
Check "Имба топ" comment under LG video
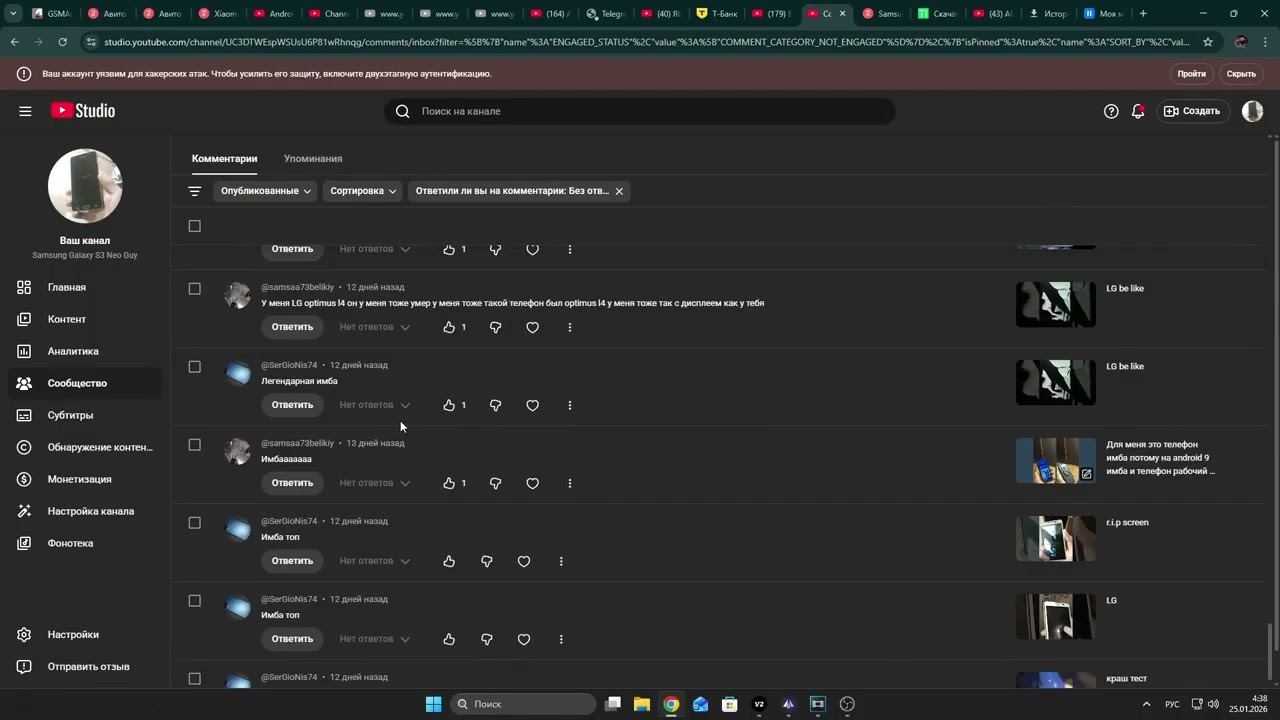(195, 601)
